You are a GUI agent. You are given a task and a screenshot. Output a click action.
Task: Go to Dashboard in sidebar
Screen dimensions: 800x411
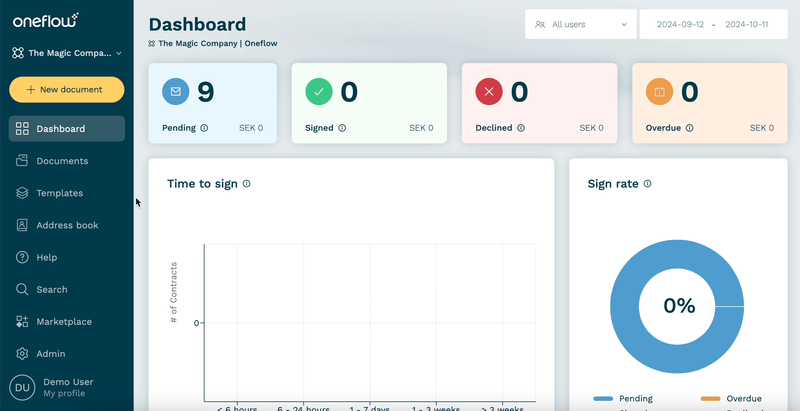coord(67,129)
